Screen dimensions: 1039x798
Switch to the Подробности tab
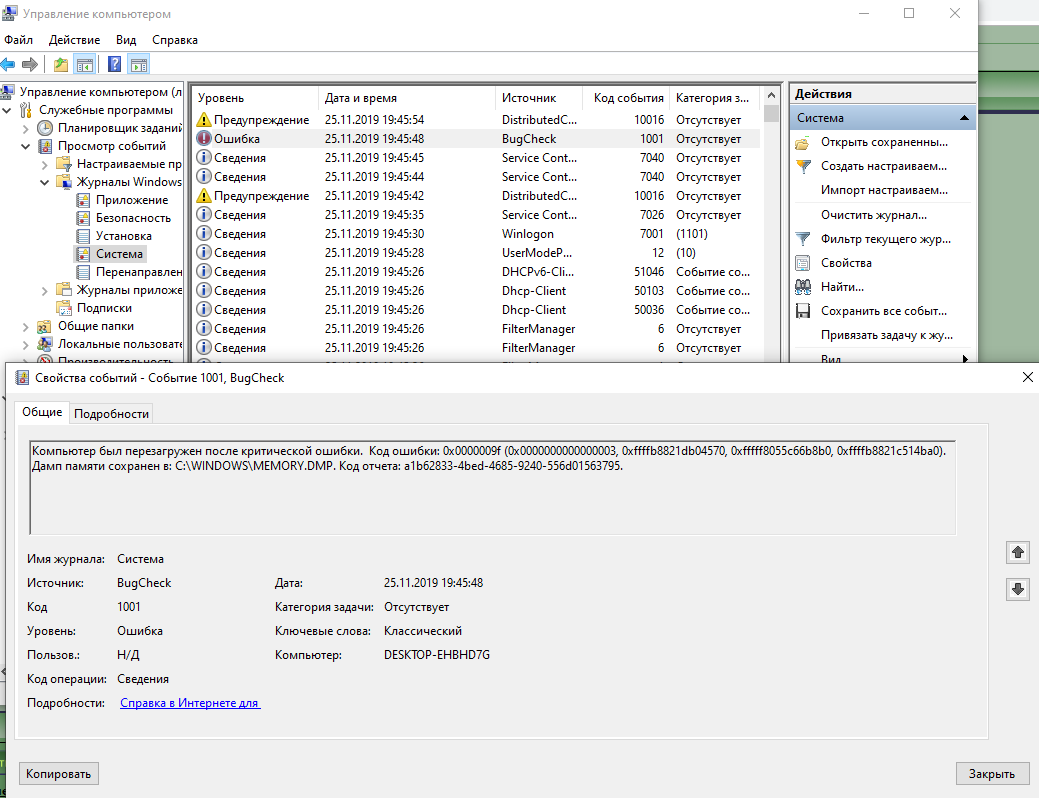[111, 414]
